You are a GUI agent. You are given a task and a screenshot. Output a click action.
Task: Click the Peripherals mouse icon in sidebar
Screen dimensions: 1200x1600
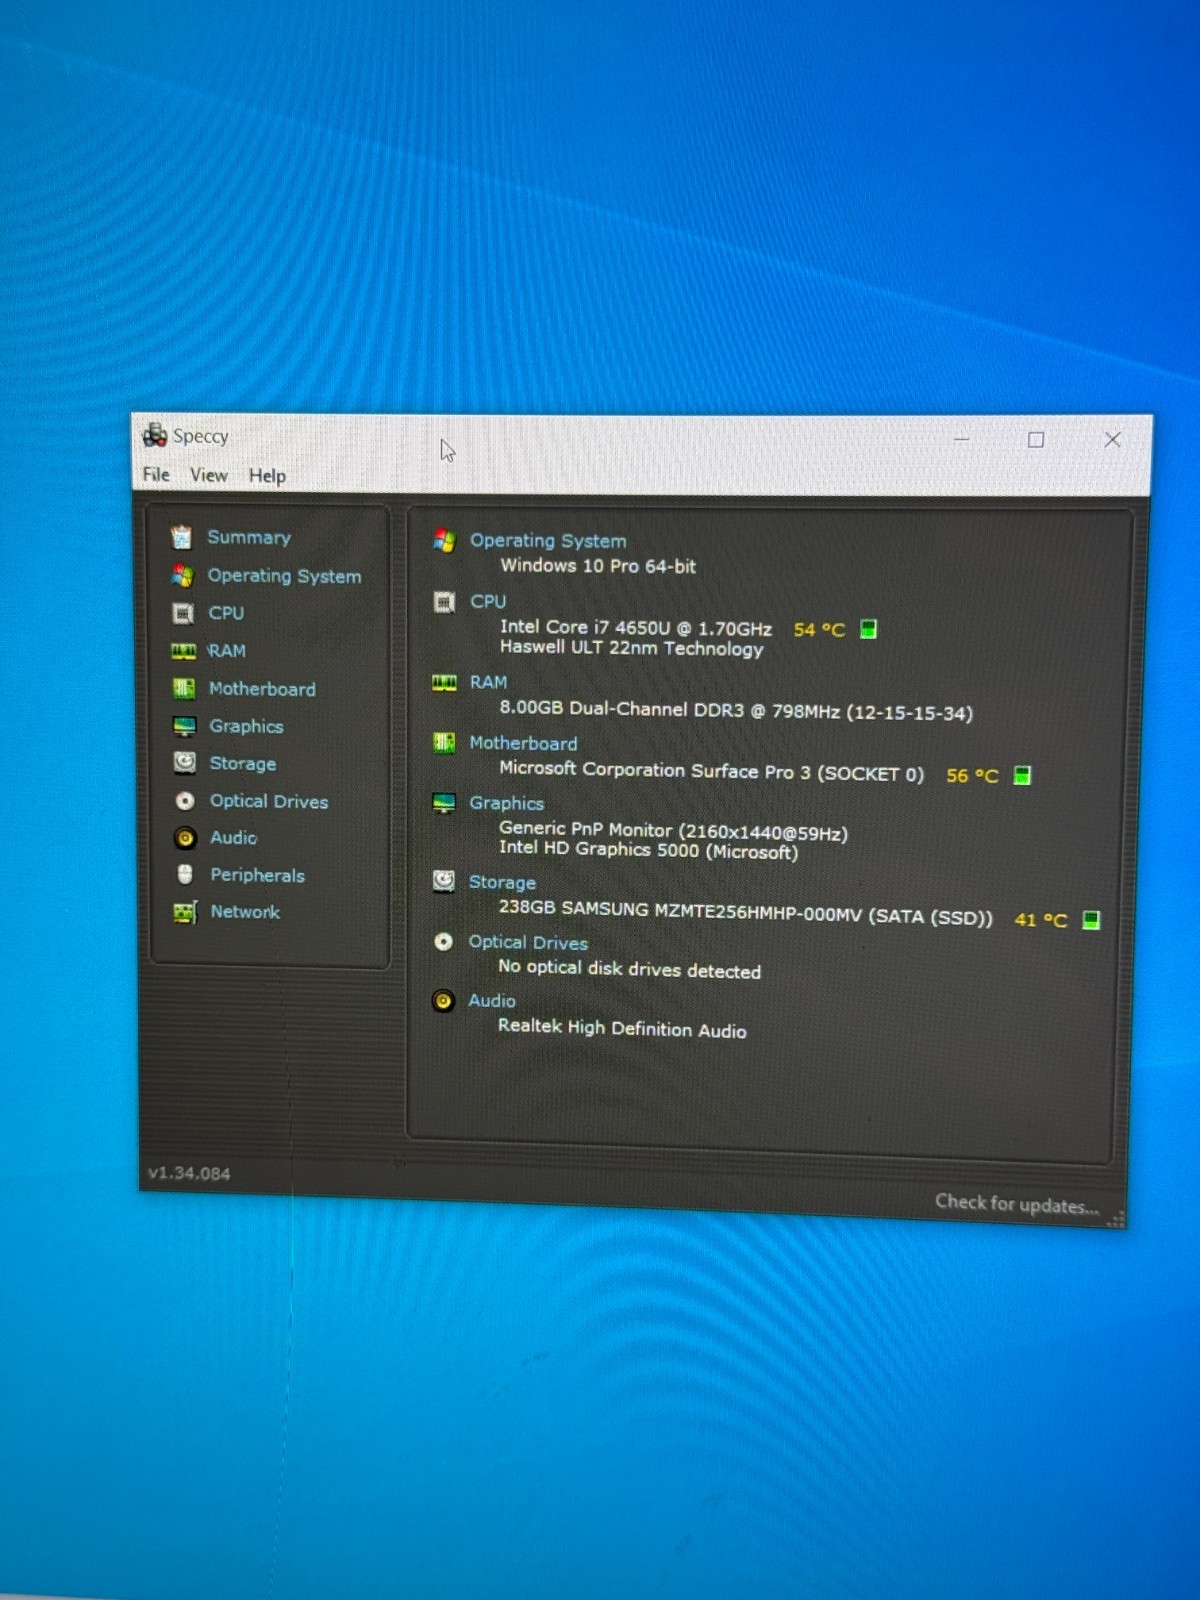click(185, 875)
